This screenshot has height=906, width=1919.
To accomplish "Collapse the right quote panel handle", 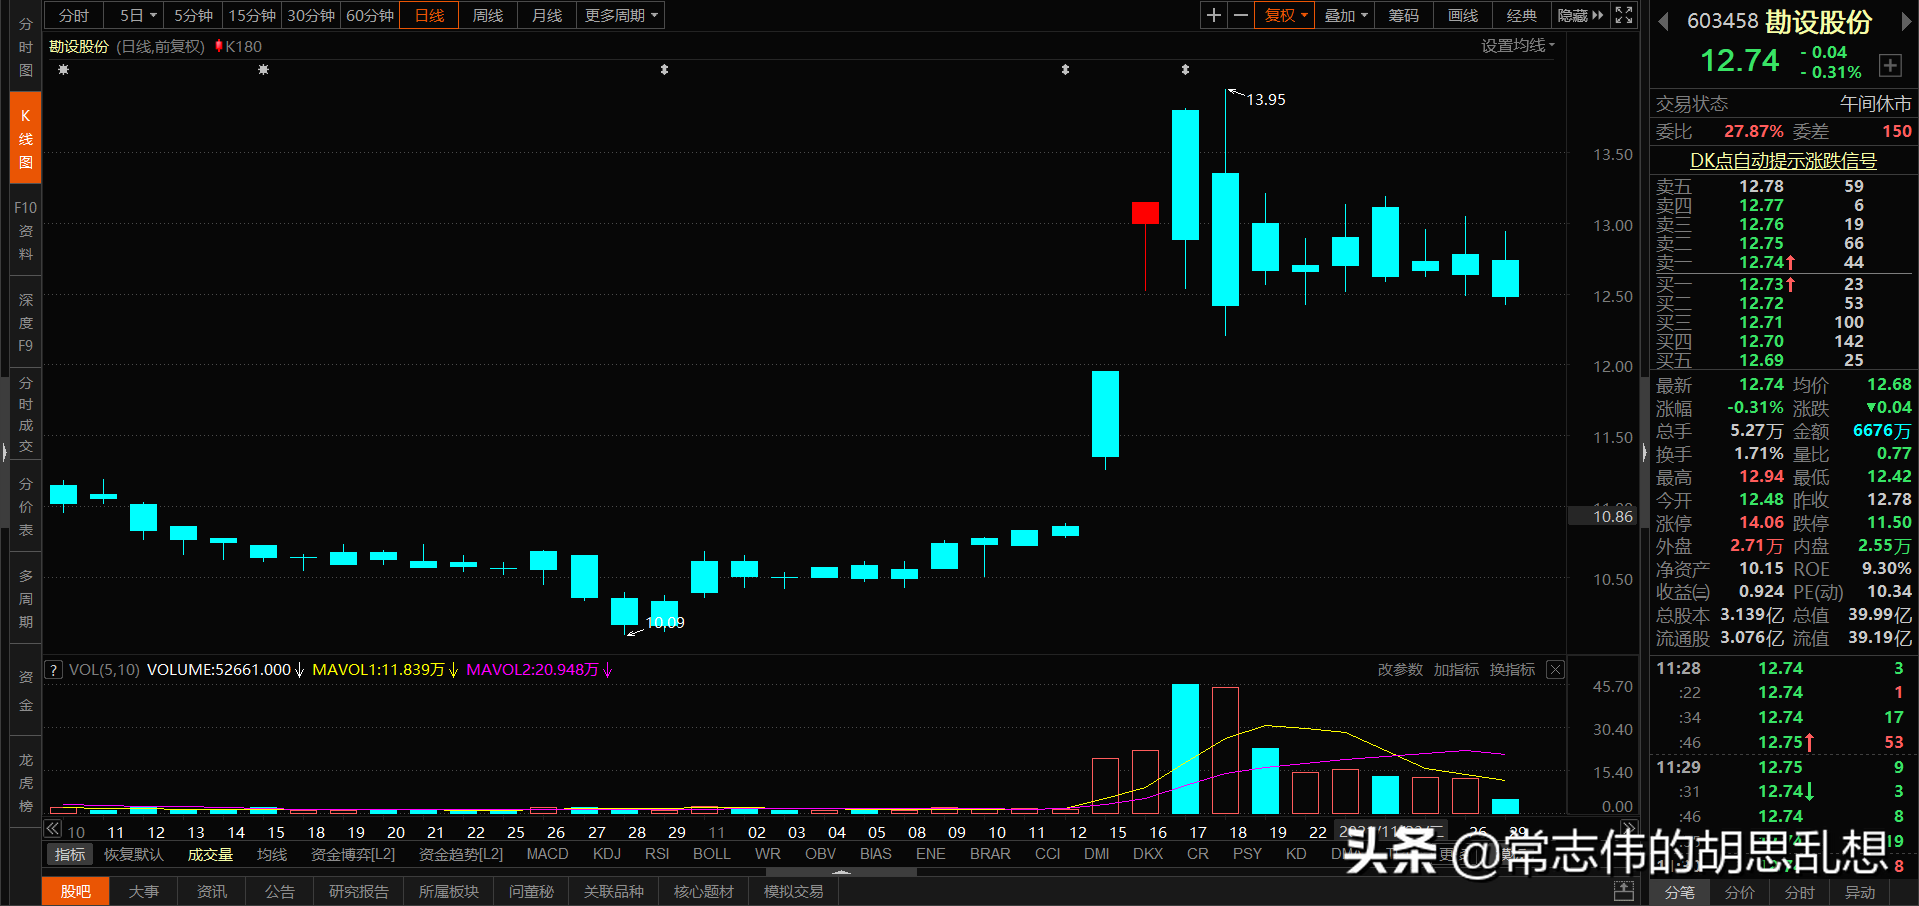I will tap(1644, 453).
